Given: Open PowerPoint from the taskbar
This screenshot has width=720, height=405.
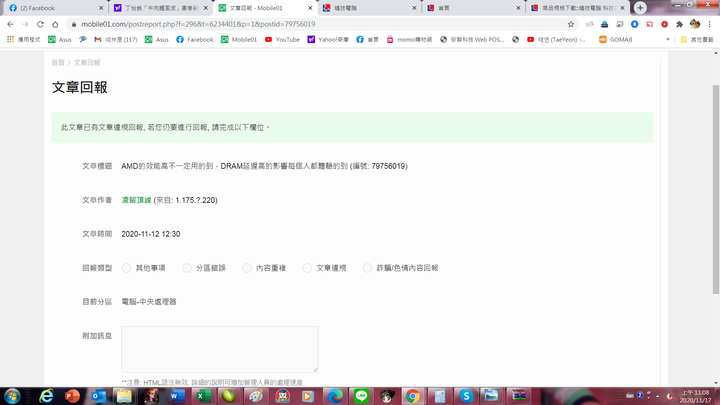Looking at the screenshot, I should tap(72, 396).
